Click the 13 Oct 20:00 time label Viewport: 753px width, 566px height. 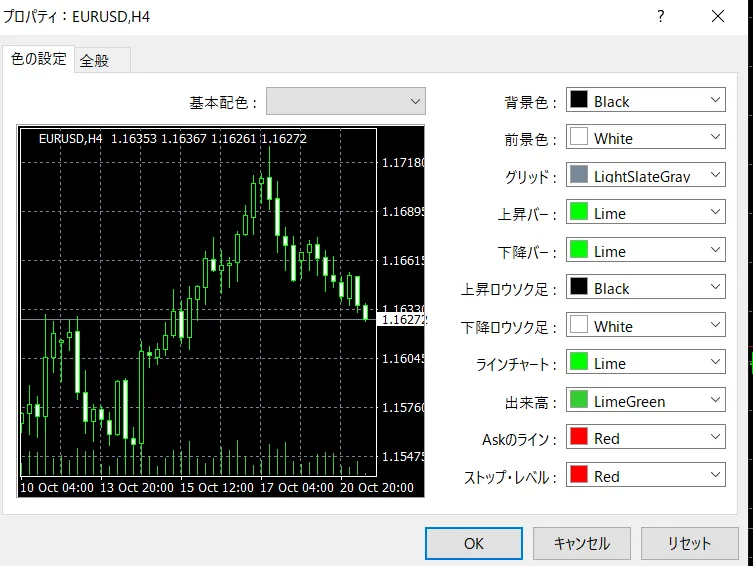(x=137, y=488)
